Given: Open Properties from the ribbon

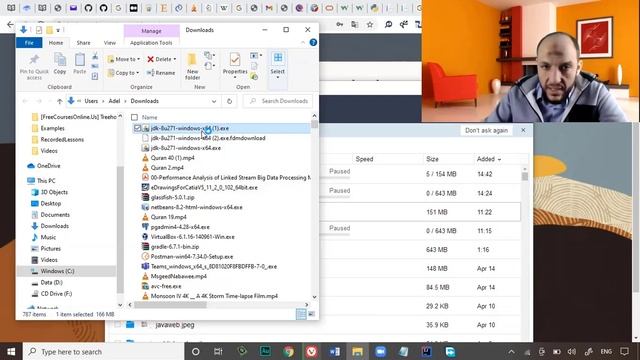Looking at the screenshot, I should [x=235, y=65].
